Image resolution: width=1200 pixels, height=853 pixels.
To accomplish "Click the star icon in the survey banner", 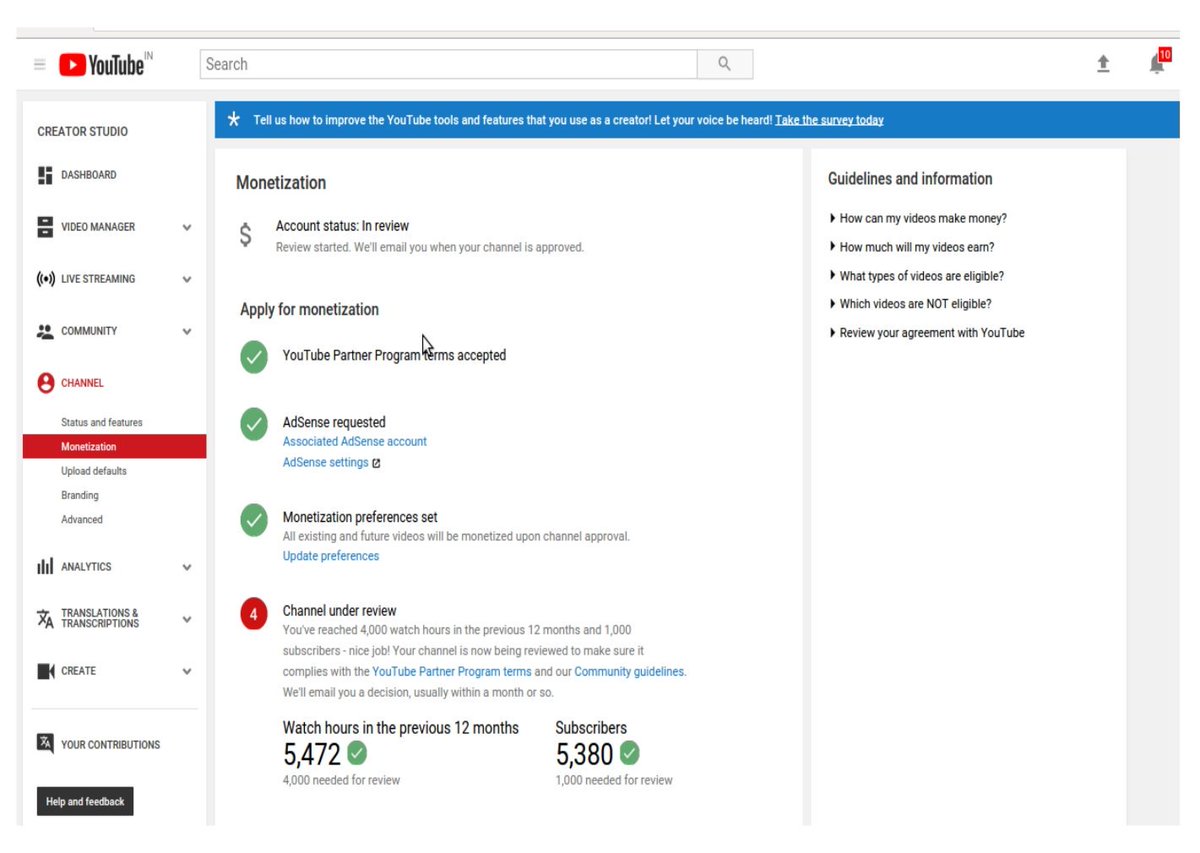I will pyautogui.click(x=233, y=120).
